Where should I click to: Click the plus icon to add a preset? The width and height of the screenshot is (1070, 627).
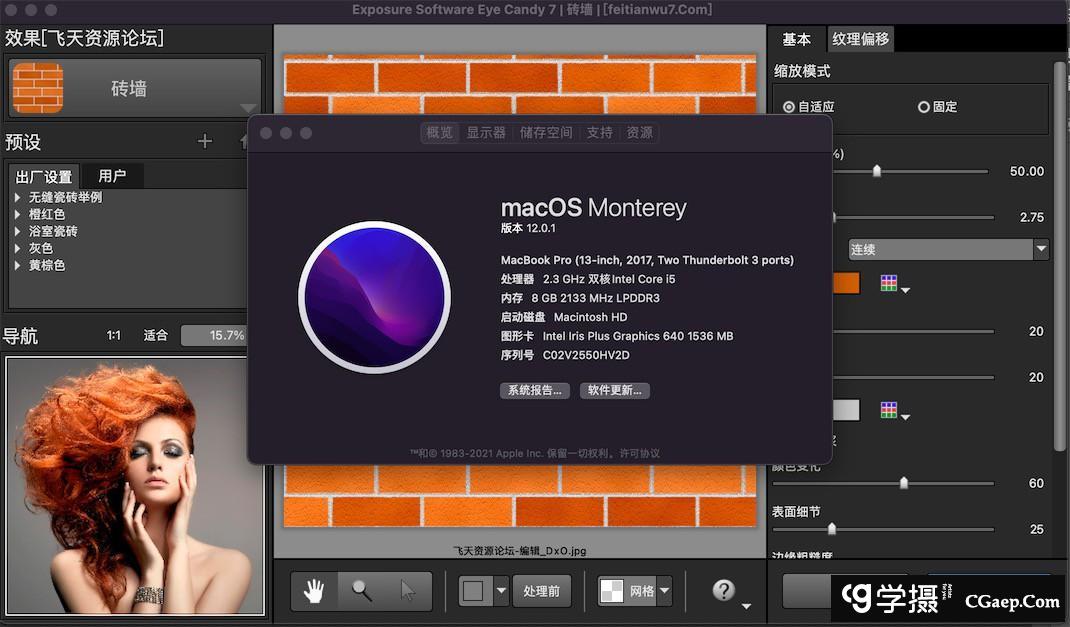click(204, 141)
